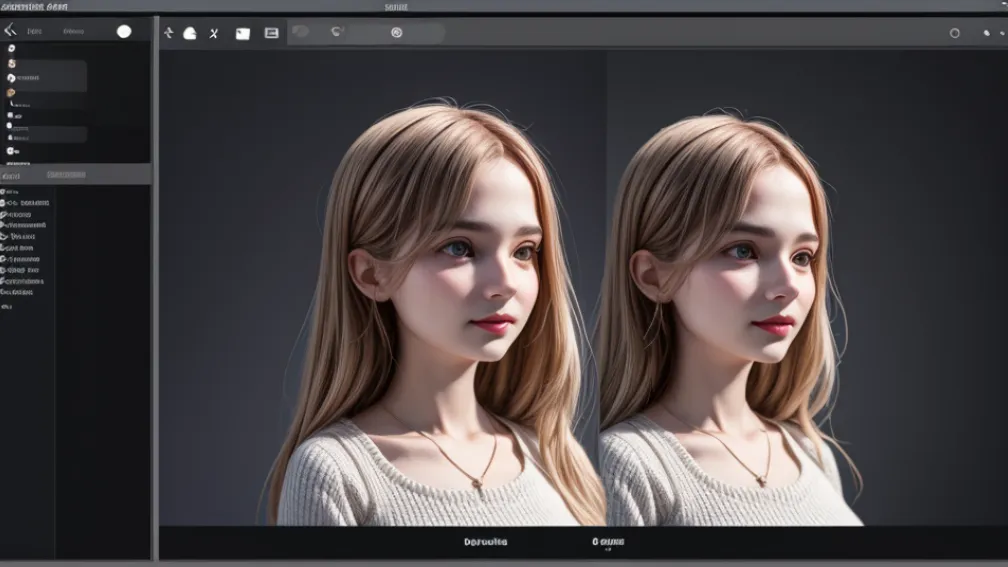Click the dark oval button in the toolbar pill
Screen dimensions: 1008x567
click(300, 32)
